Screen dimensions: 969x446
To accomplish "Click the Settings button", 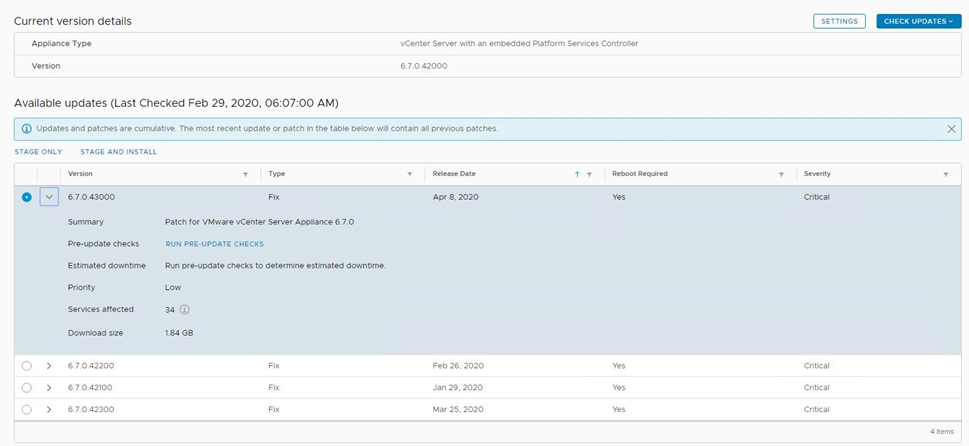I will [x=839, y=21].
